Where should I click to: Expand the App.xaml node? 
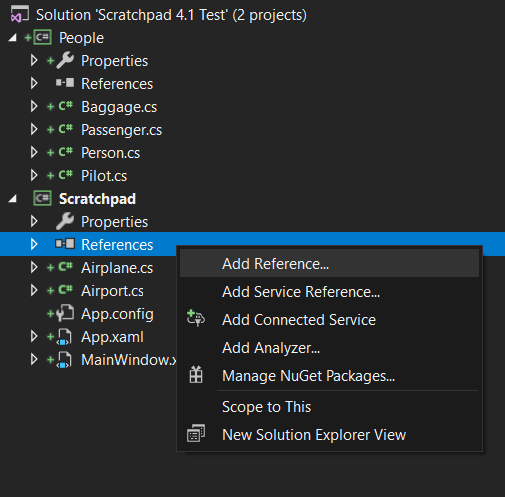34,336
